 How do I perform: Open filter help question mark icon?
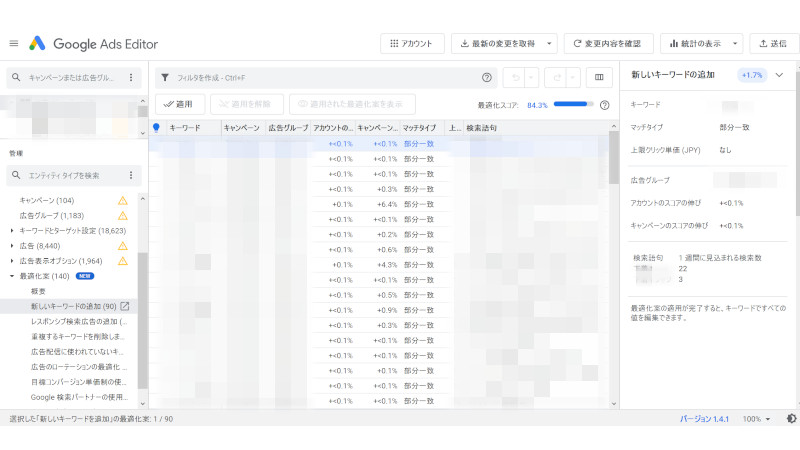pos(487,78)
